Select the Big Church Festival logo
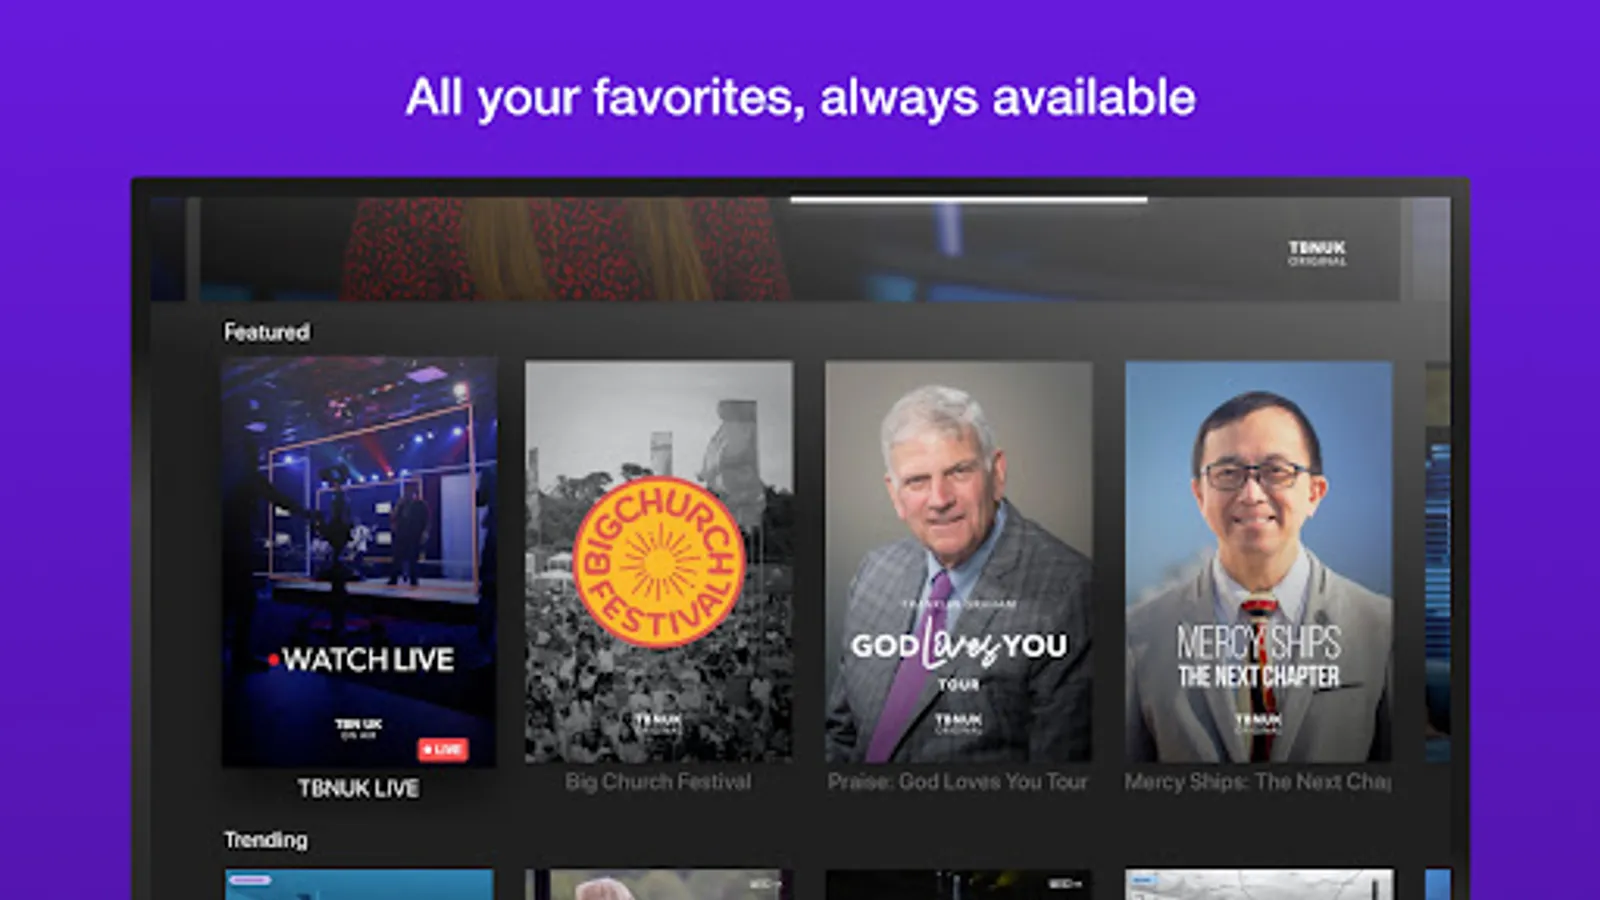This screenshot has width=1600, height=900. pyautogui.click(x=659, y=562)
